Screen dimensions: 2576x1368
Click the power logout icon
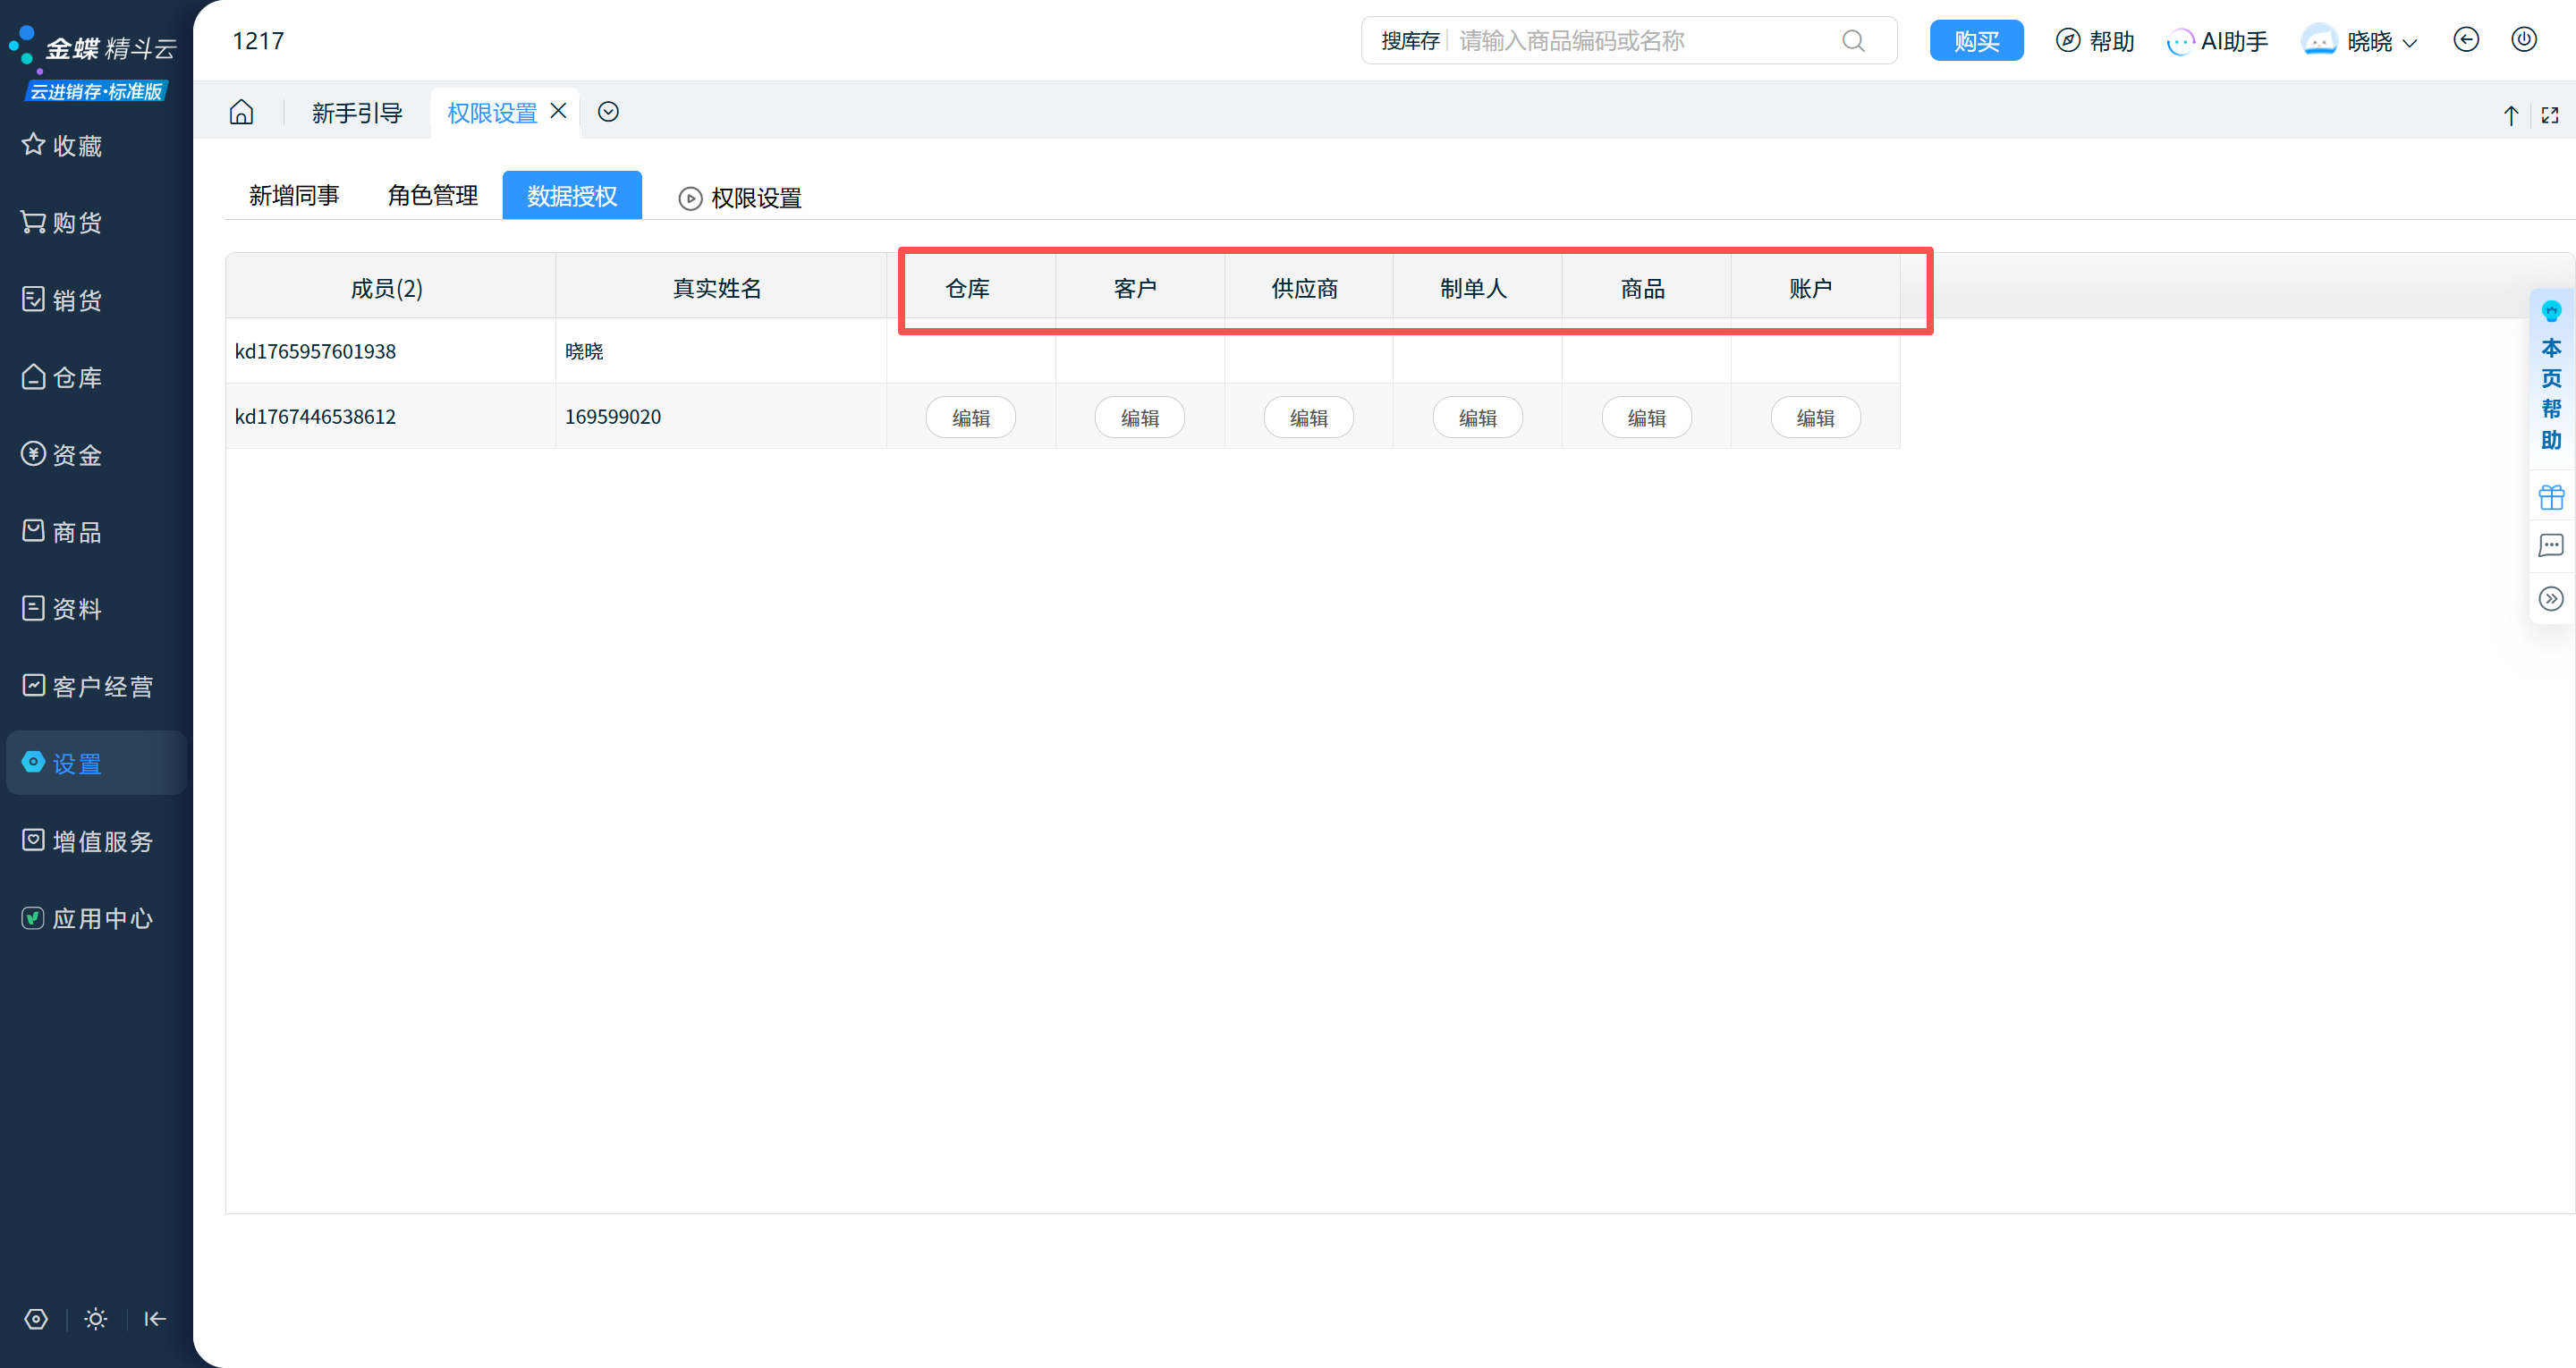tap(2524, 40)
